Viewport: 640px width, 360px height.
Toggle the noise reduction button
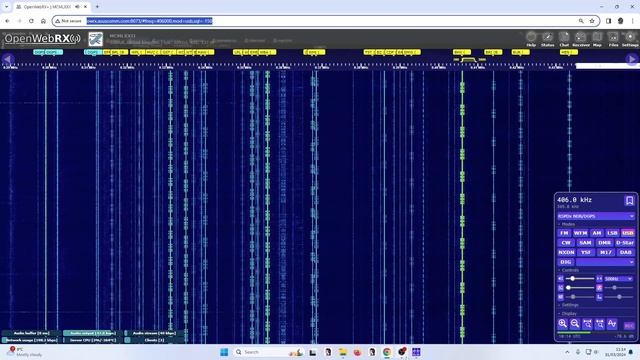click(x=560, y=297)
